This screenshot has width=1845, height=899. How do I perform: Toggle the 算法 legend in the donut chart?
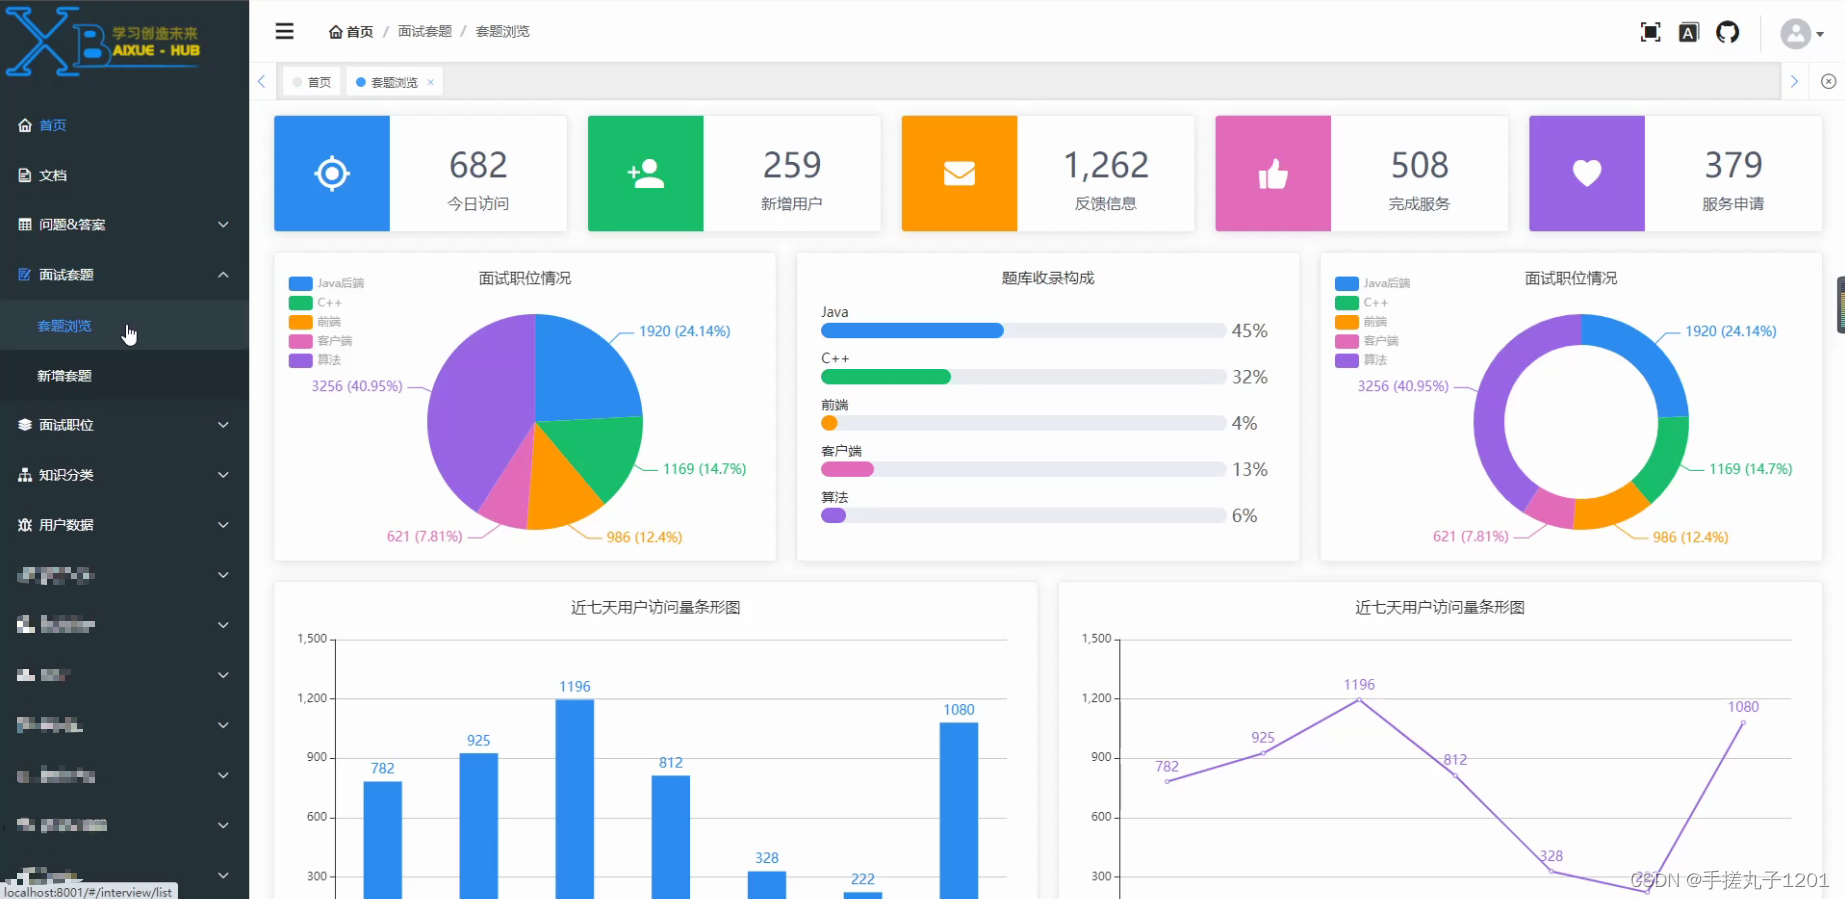1361,360
